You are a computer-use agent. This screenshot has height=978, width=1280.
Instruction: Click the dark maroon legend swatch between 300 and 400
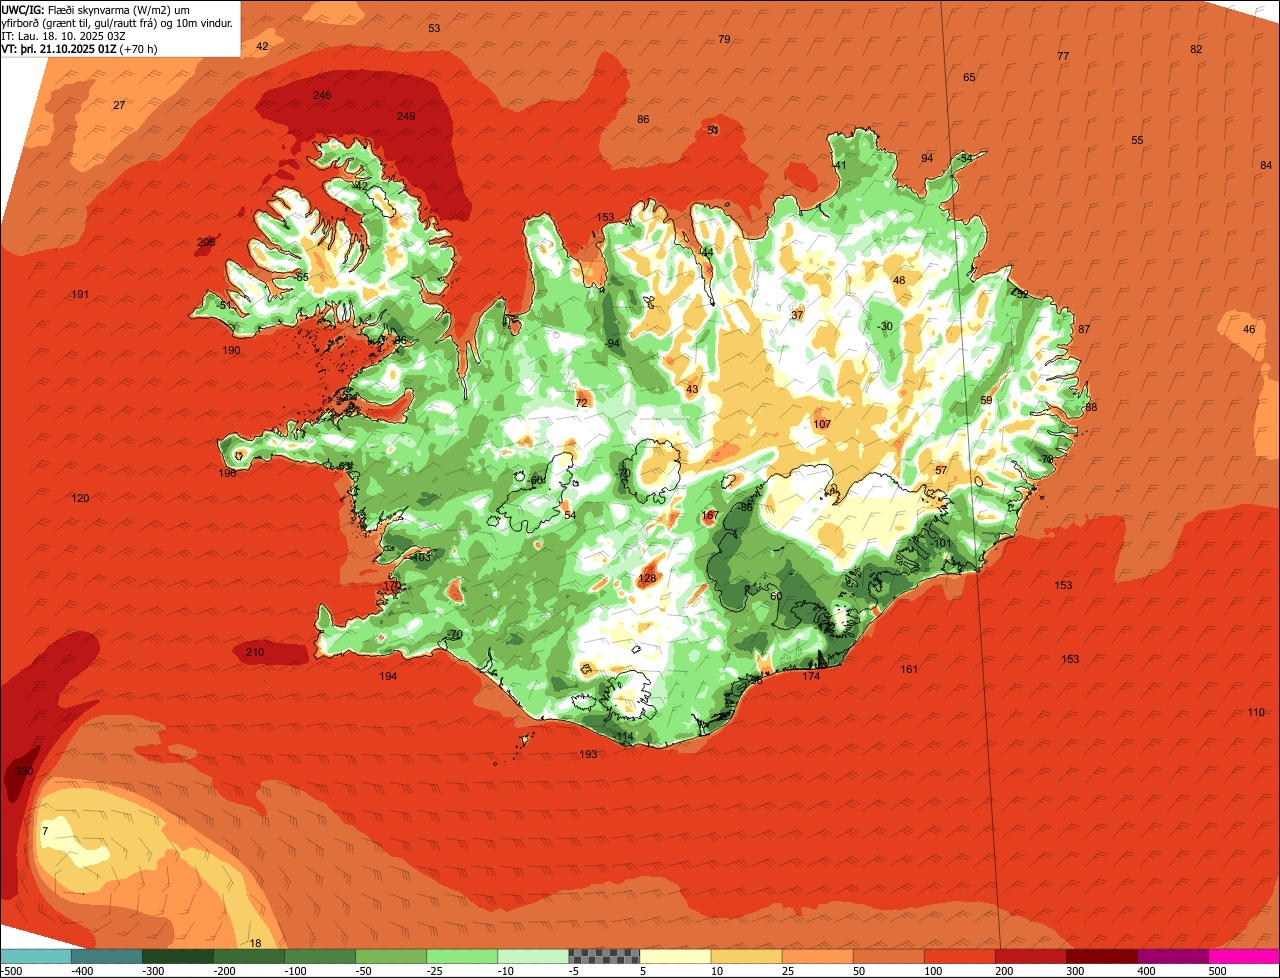1101,956
